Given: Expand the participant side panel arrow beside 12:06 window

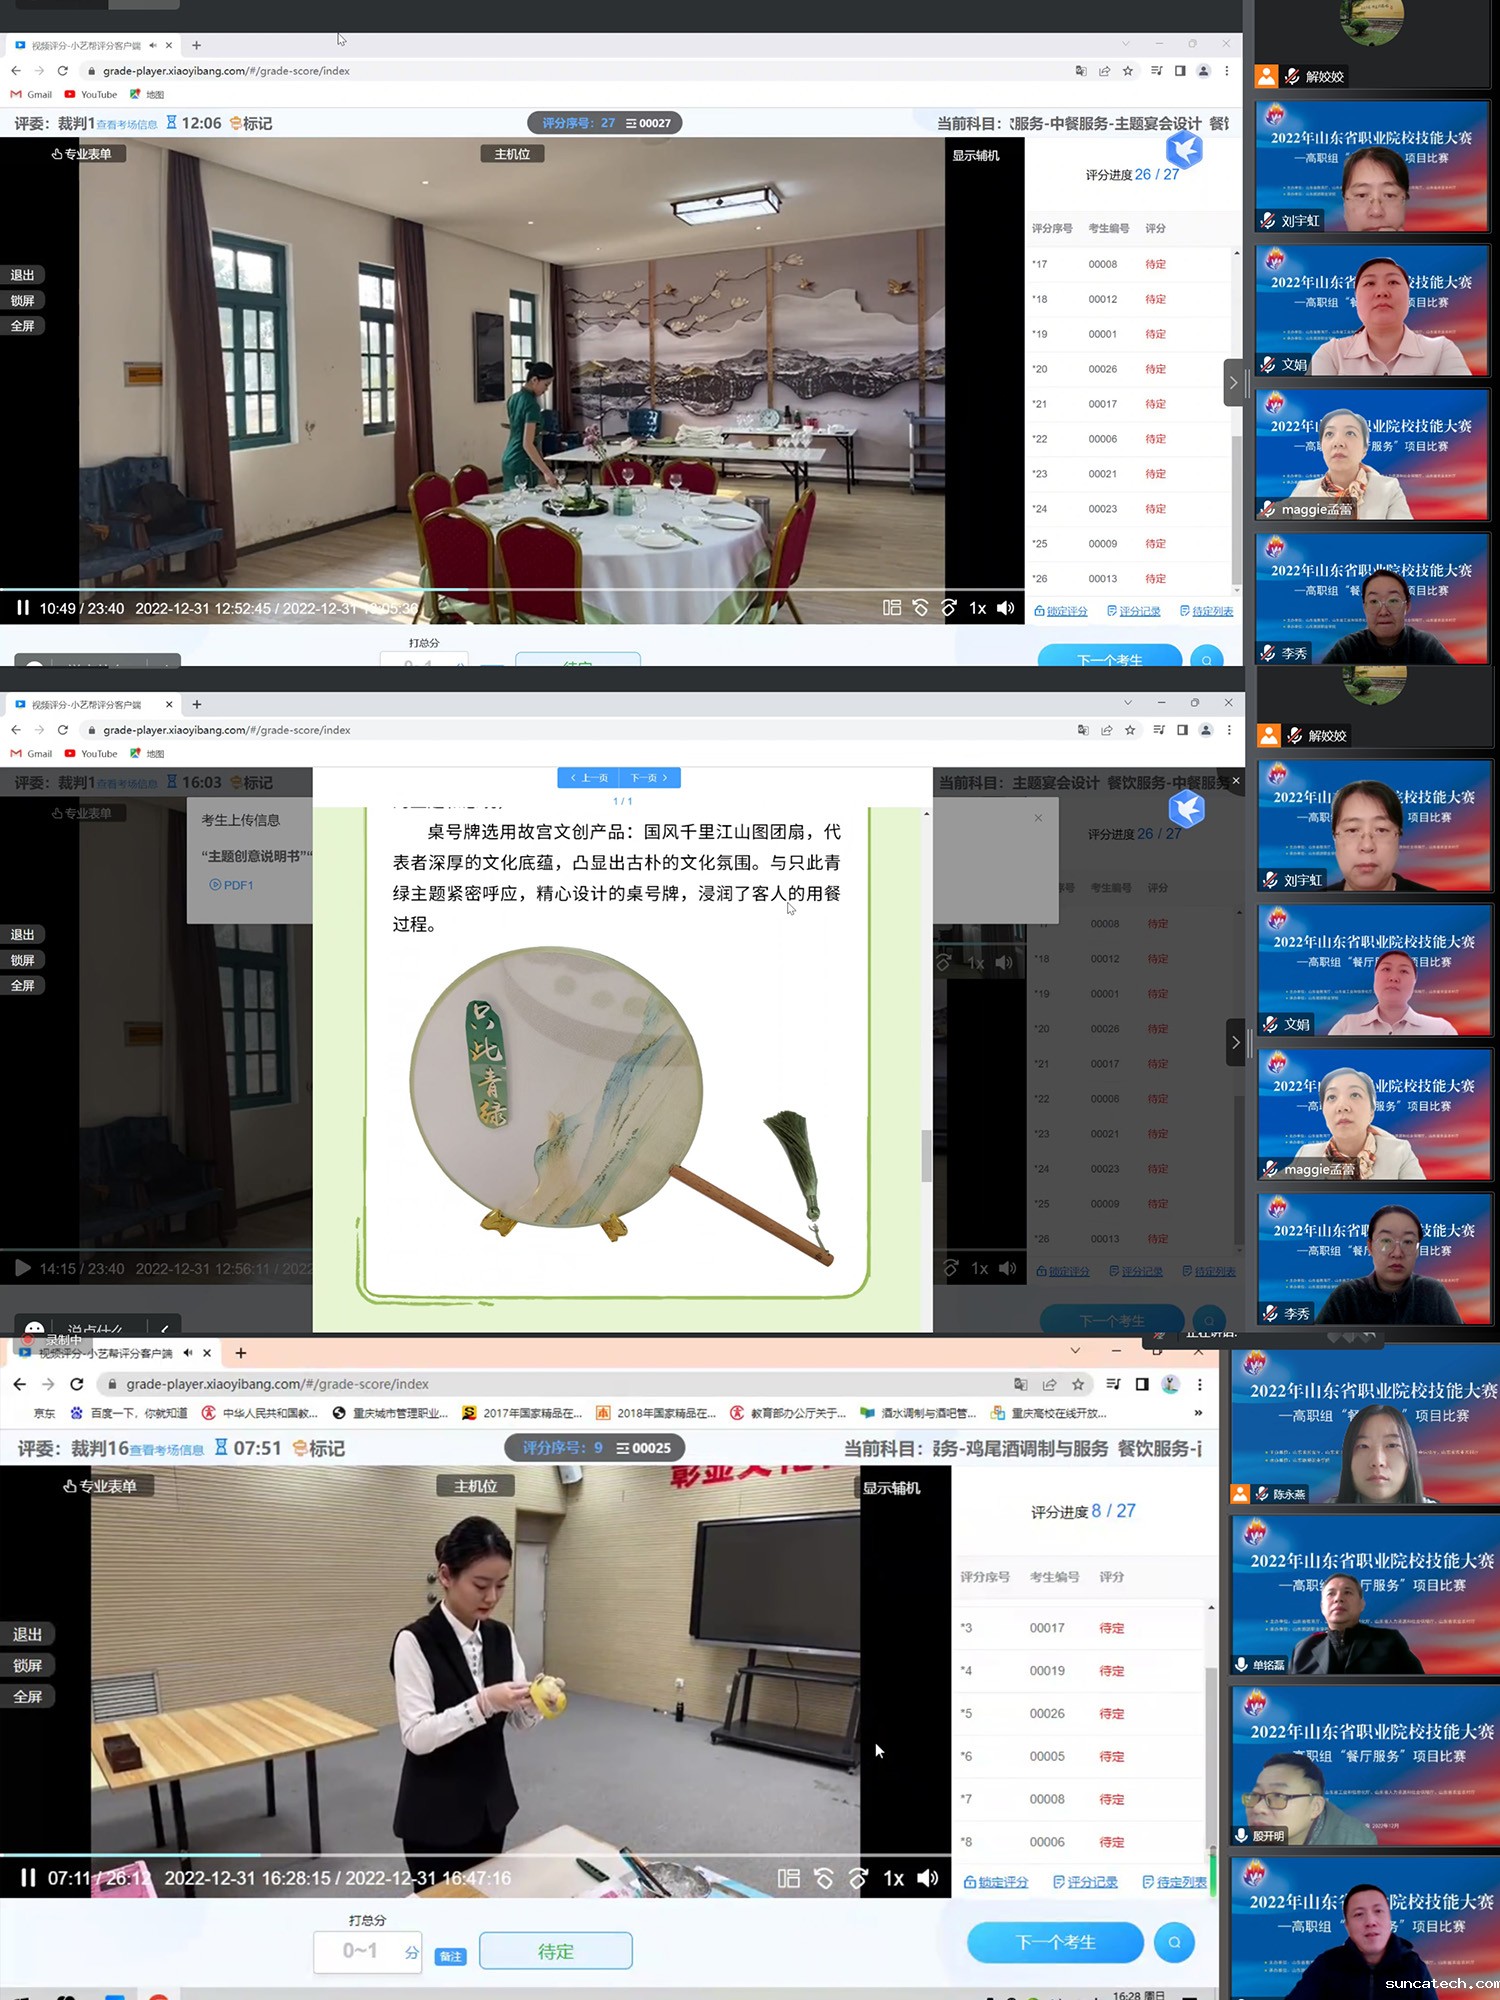Looking at the screenshot, I should pyautogui.click(x=1233, y=383).
